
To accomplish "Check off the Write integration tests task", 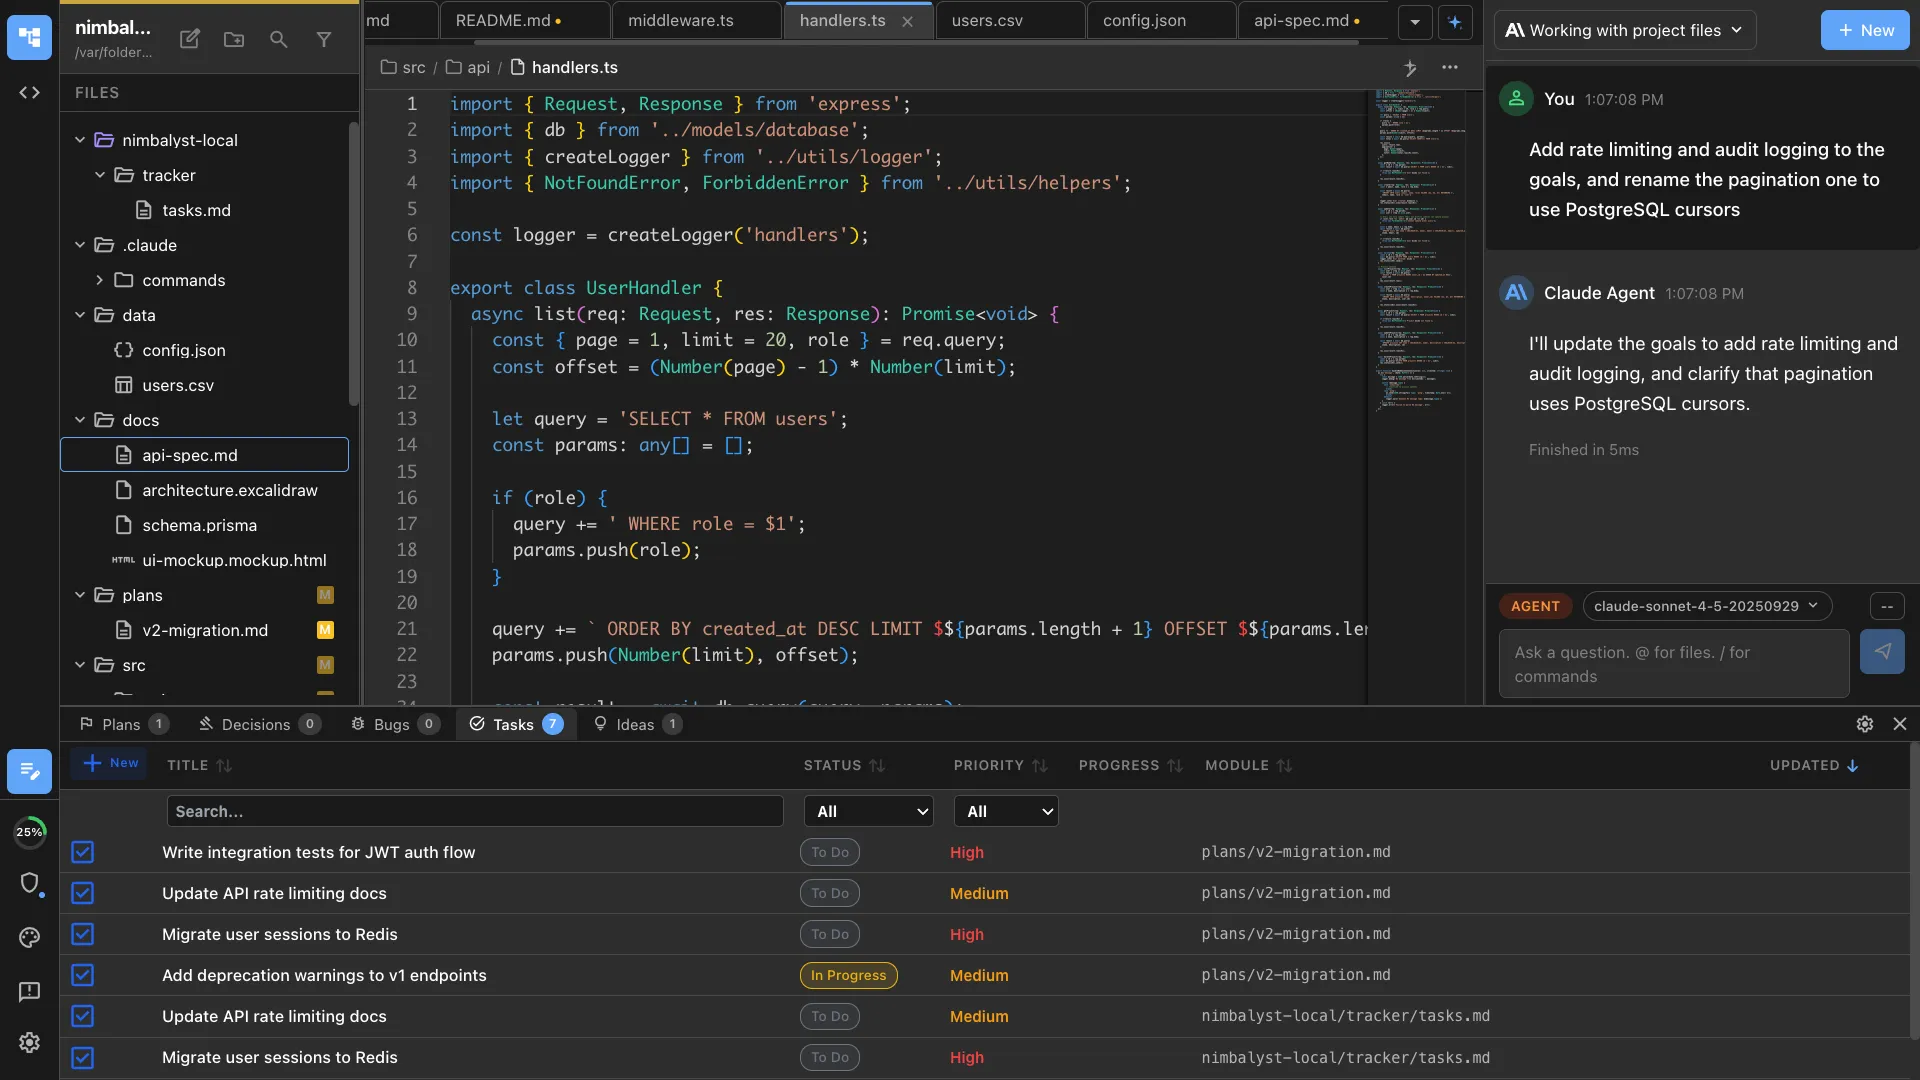I will point(82,852).
